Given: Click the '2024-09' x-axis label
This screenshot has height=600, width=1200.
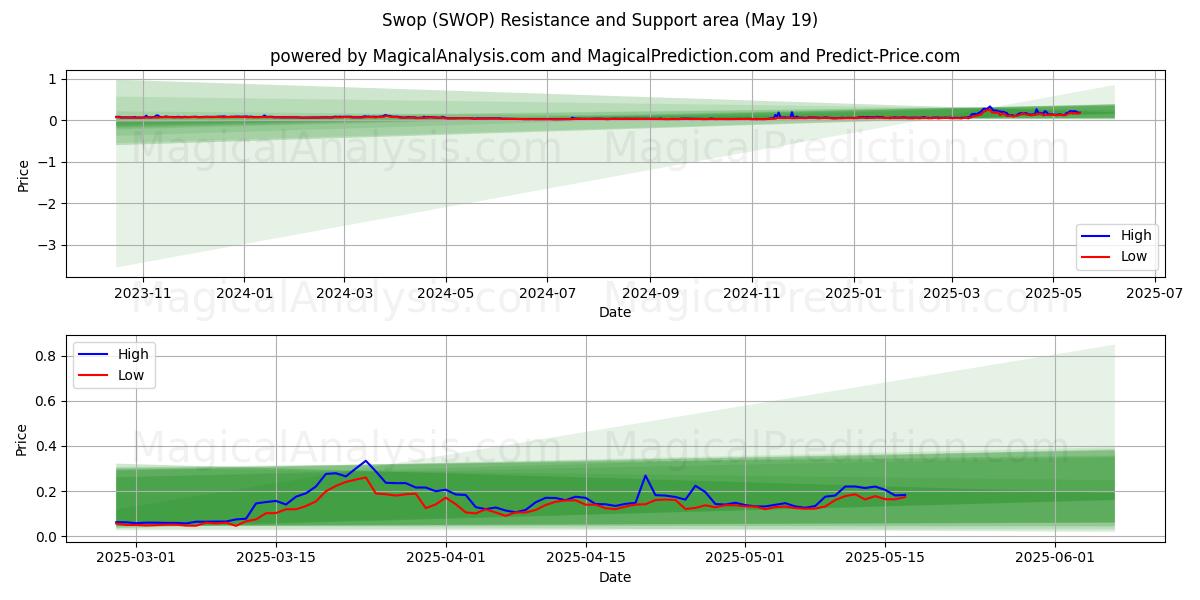Looking at the screenshot, I should pos(650,294).
